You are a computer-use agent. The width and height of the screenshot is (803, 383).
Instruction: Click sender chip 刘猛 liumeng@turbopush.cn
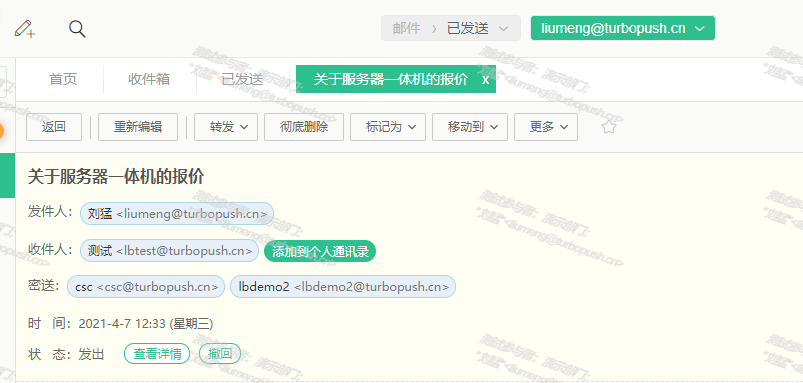177,214
